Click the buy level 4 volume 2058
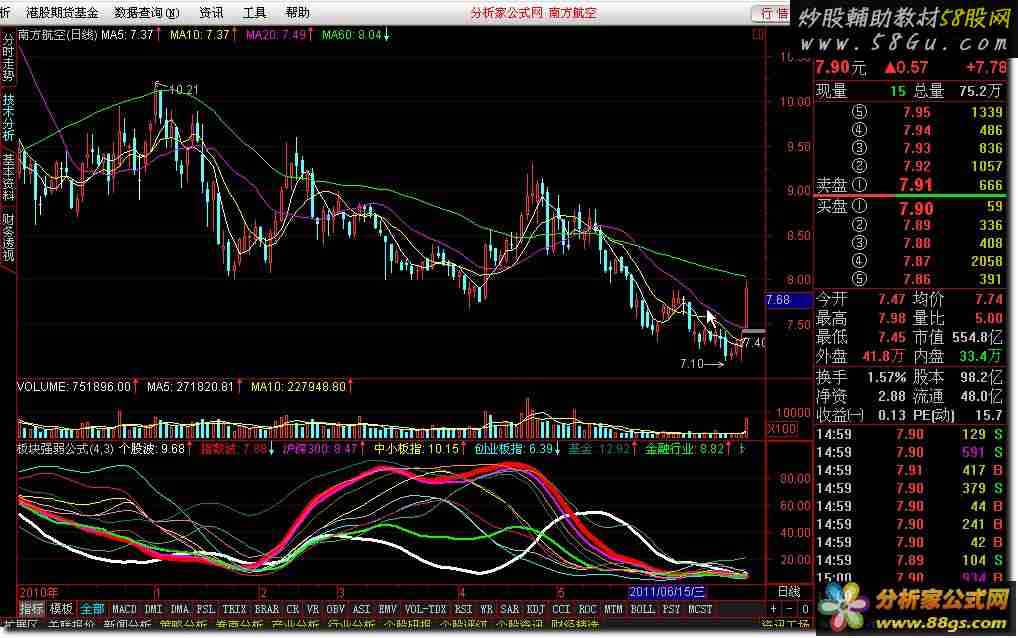1018x638 pixels. tap(986, 261)
